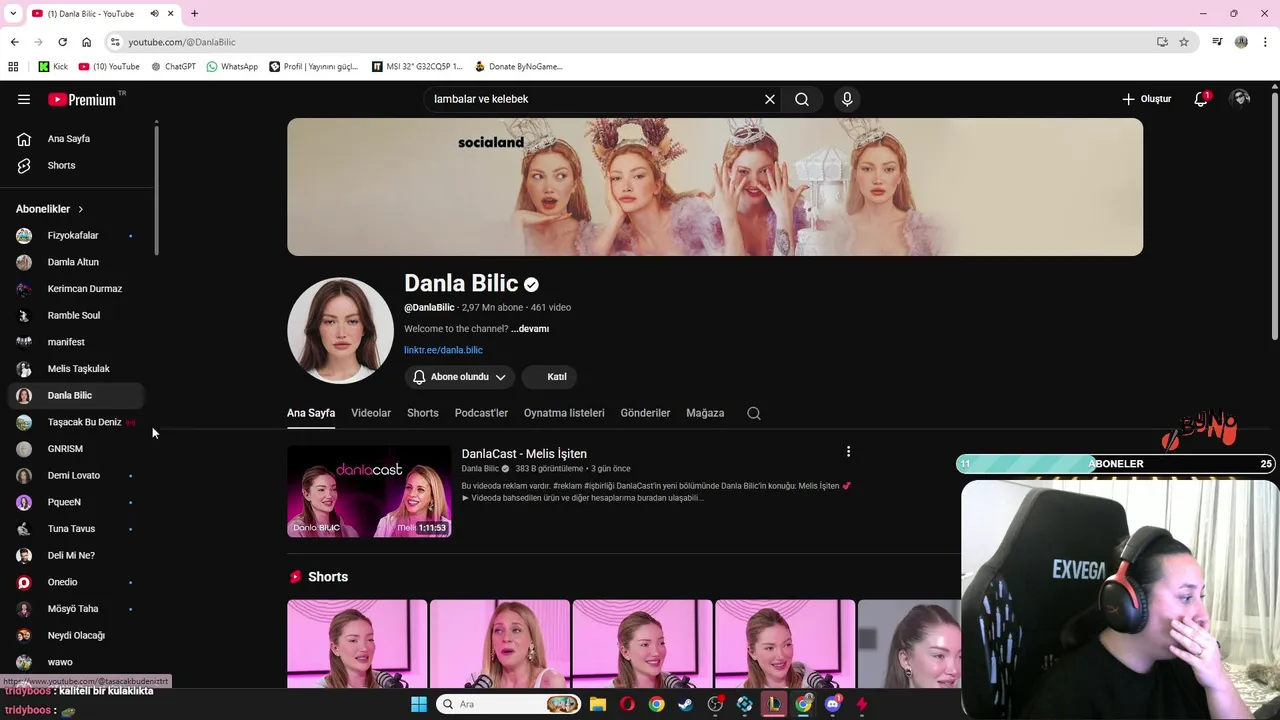
Task: Open Mağaza tab
Action: 705,413
